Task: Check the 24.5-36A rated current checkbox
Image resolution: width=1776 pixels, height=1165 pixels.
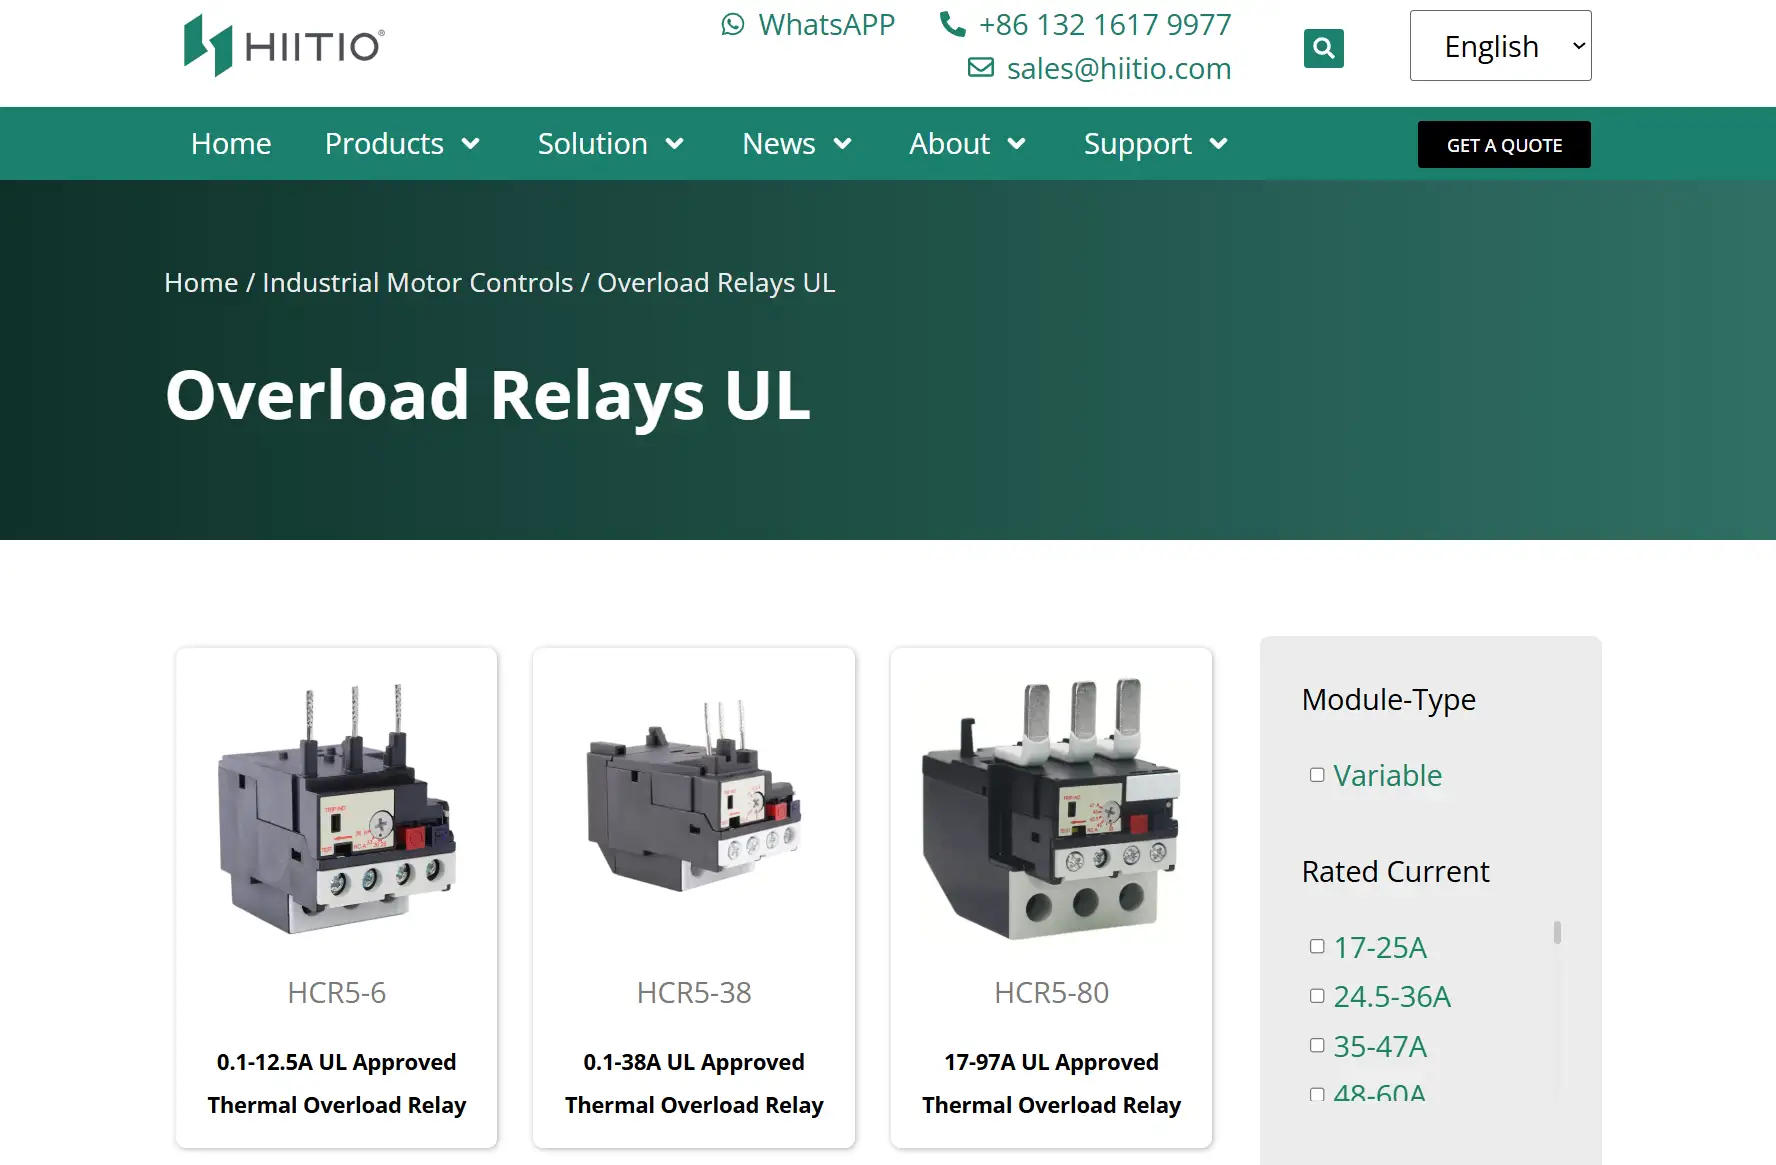Action: 1317,996
